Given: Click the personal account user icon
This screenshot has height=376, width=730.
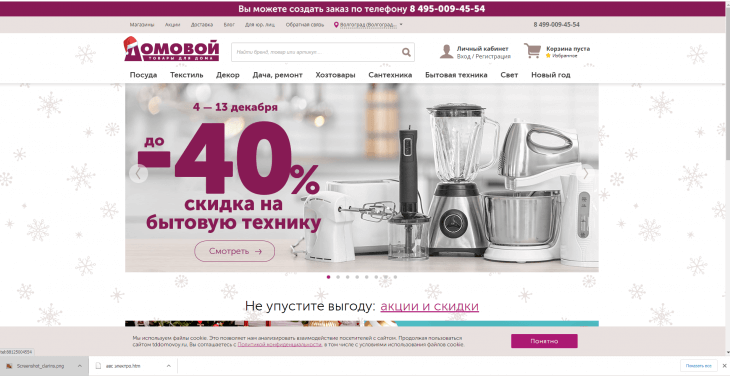Looking at the screenshot, I should [446, 51].
